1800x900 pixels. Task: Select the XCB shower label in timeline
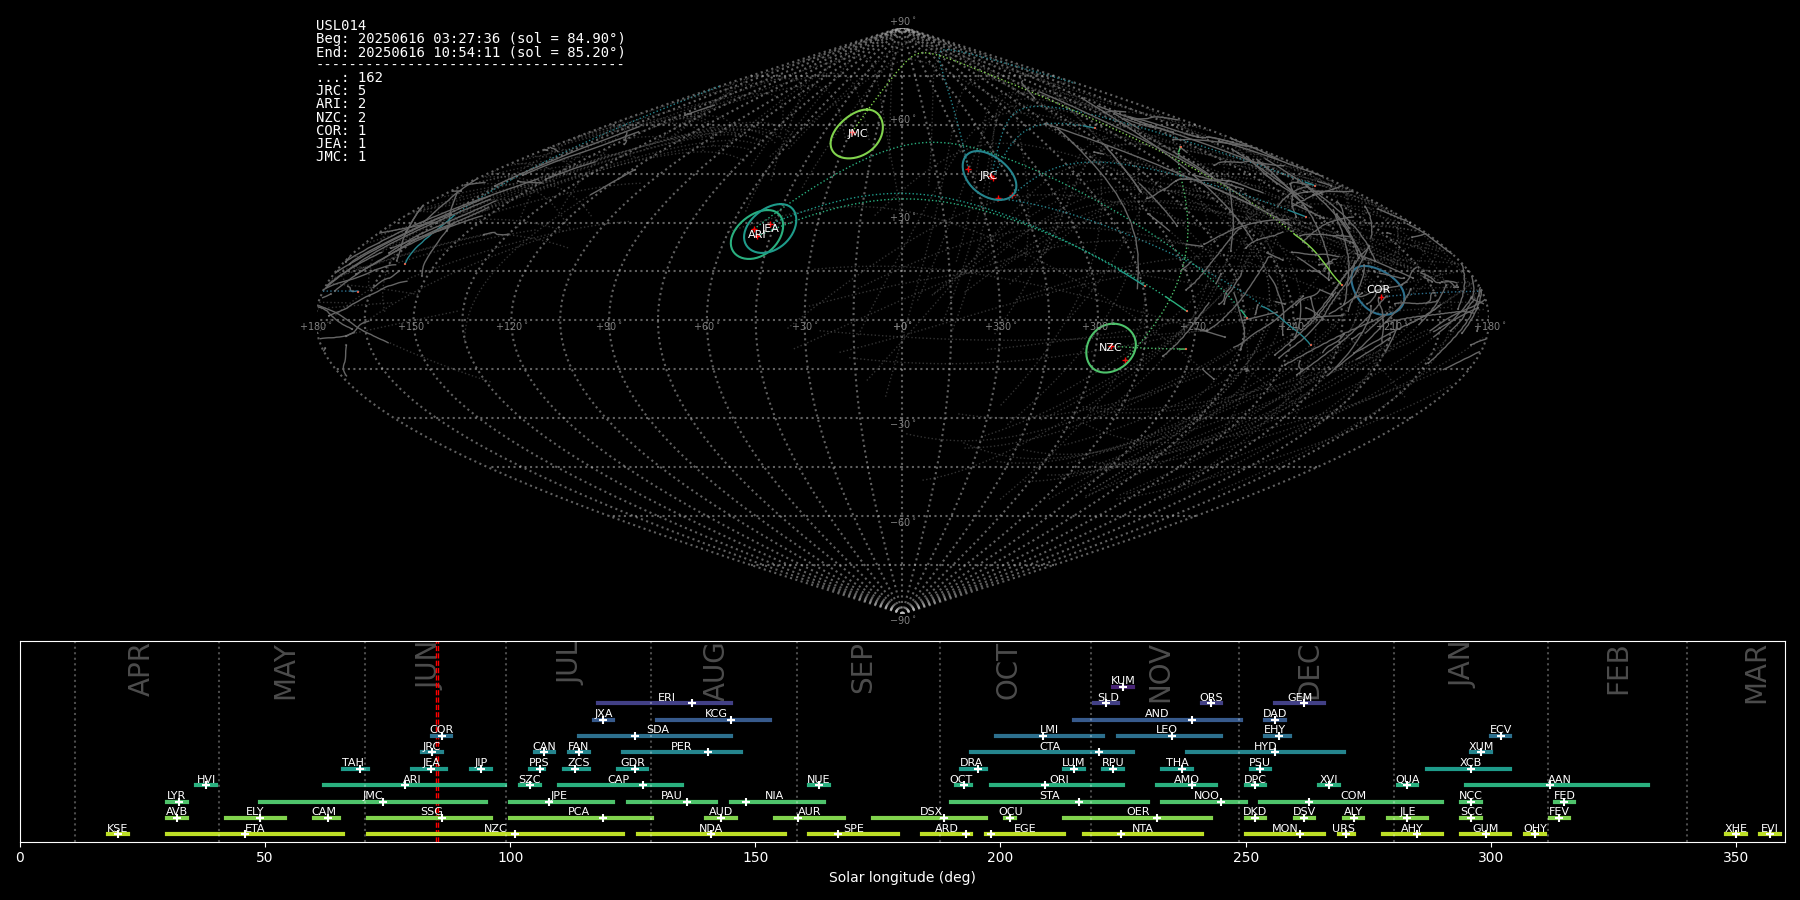[1470, 762]
